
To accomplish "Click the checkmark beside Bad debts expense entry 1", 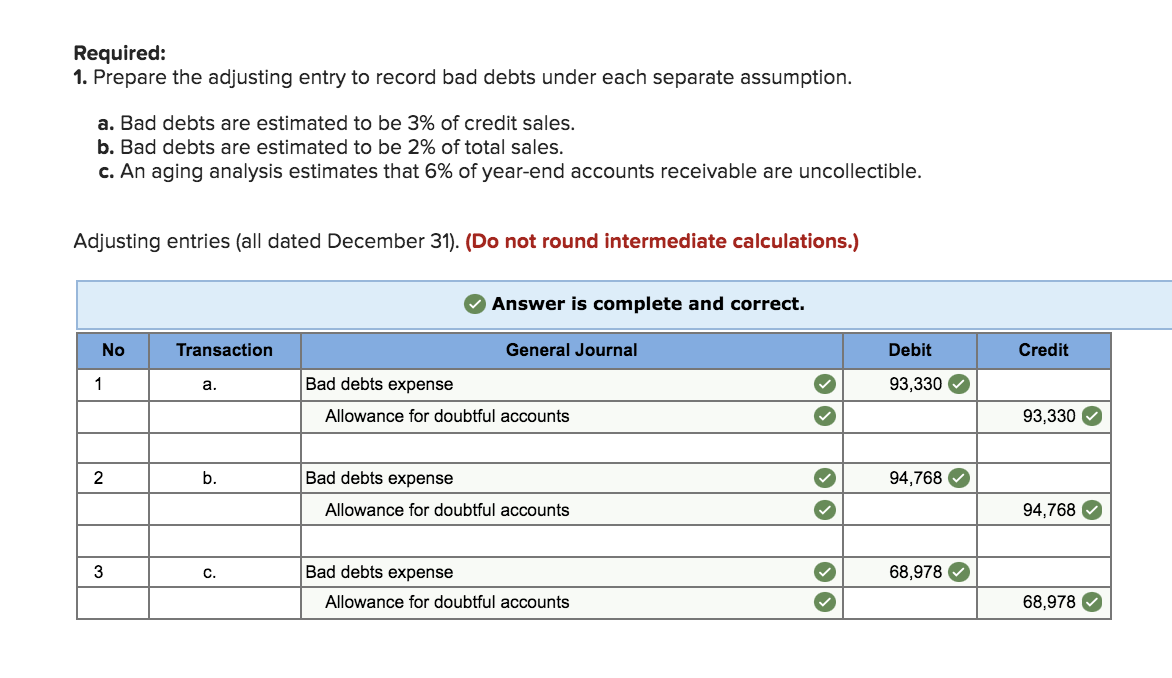I will (x=825, y=384).
